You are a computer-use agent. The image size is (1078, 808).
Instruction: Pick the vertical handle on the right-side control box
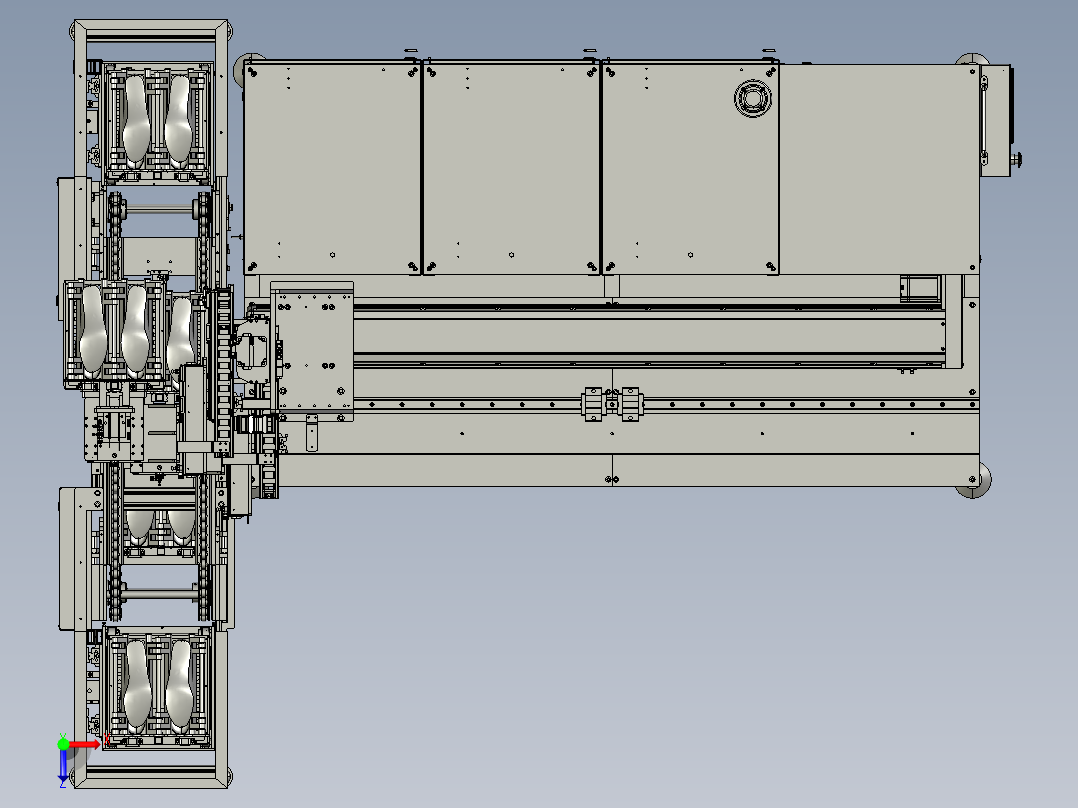[984, 120]
